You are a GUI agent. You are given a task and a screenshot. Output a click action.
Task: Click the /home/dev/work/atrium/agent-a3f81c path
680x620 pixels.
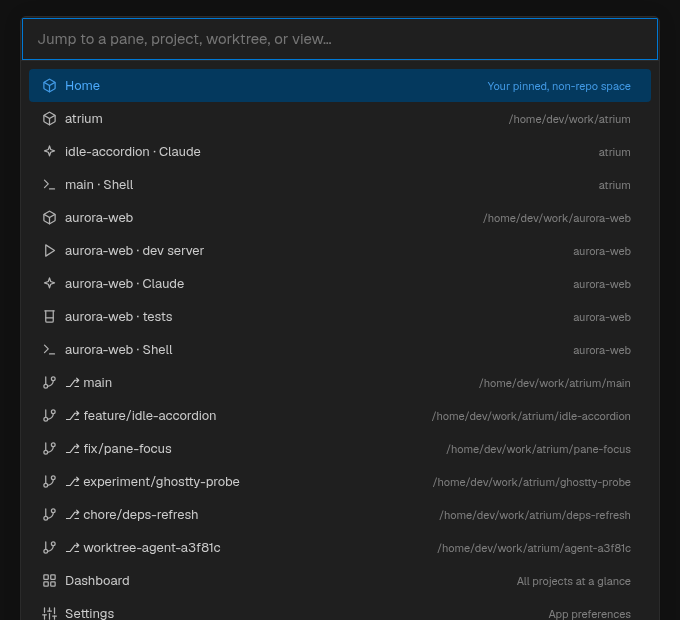pyautogui.click(x=534, y=548)
